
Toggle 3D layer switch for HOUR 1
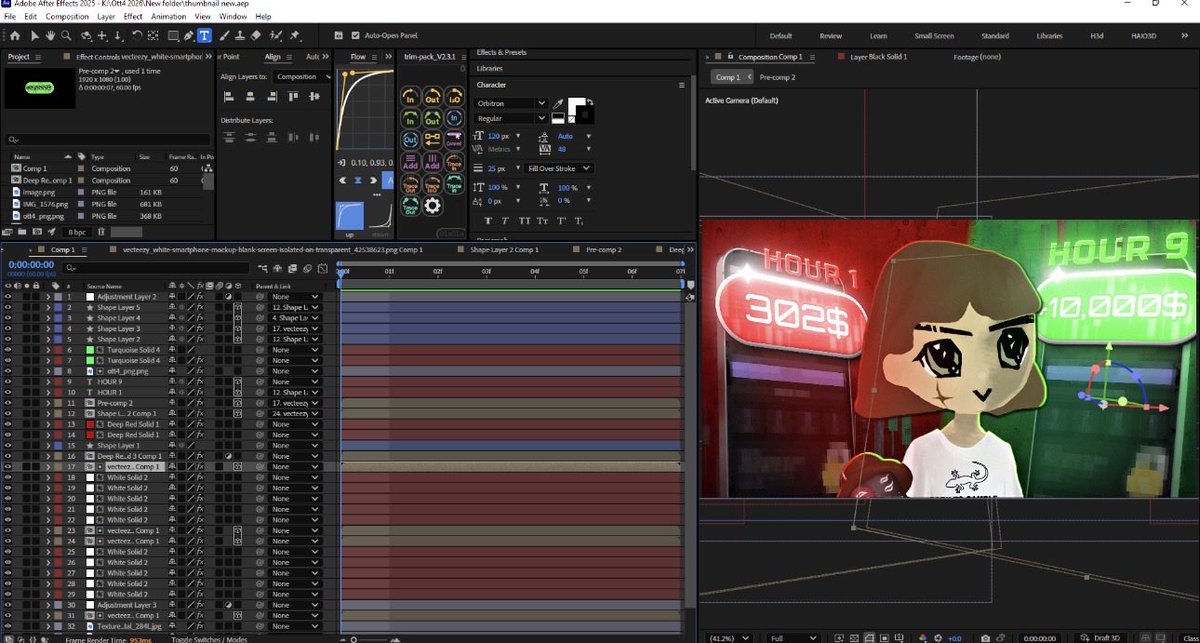238,392
